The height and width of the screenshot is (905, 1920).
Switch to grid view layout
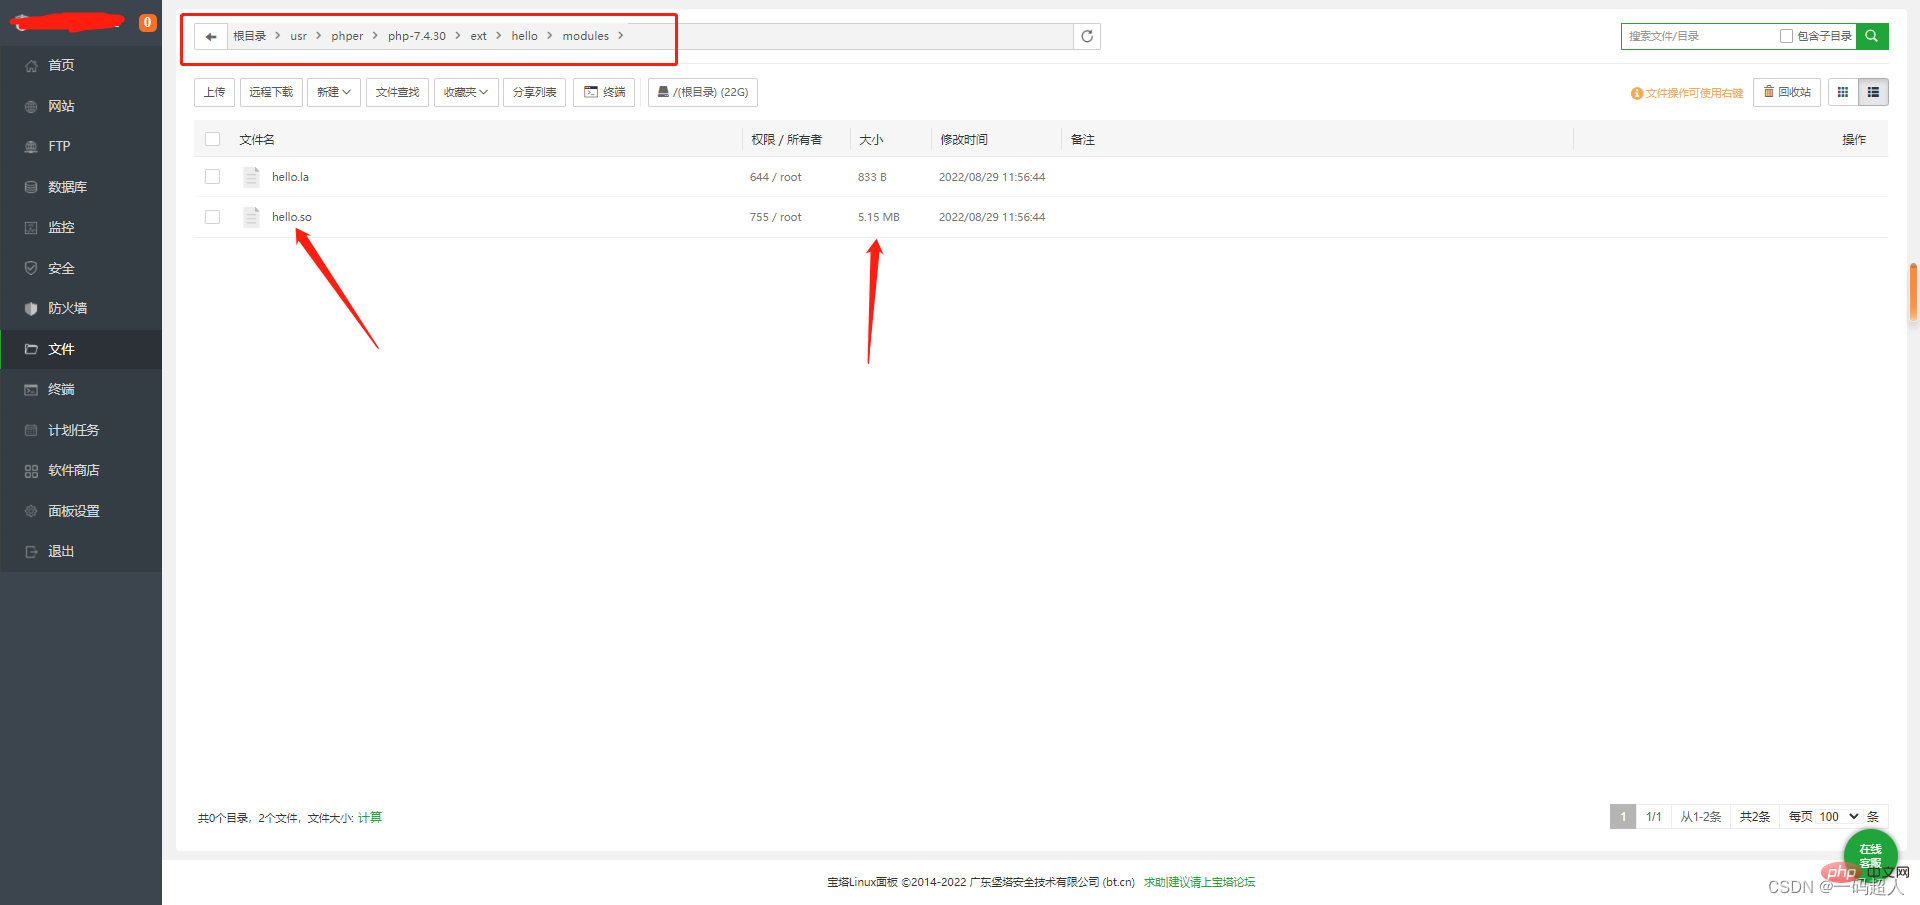tap(1843, 92)
